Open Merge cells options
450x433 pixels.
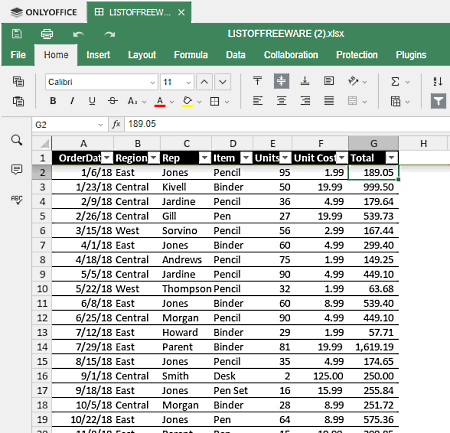(x=357, y=101)
